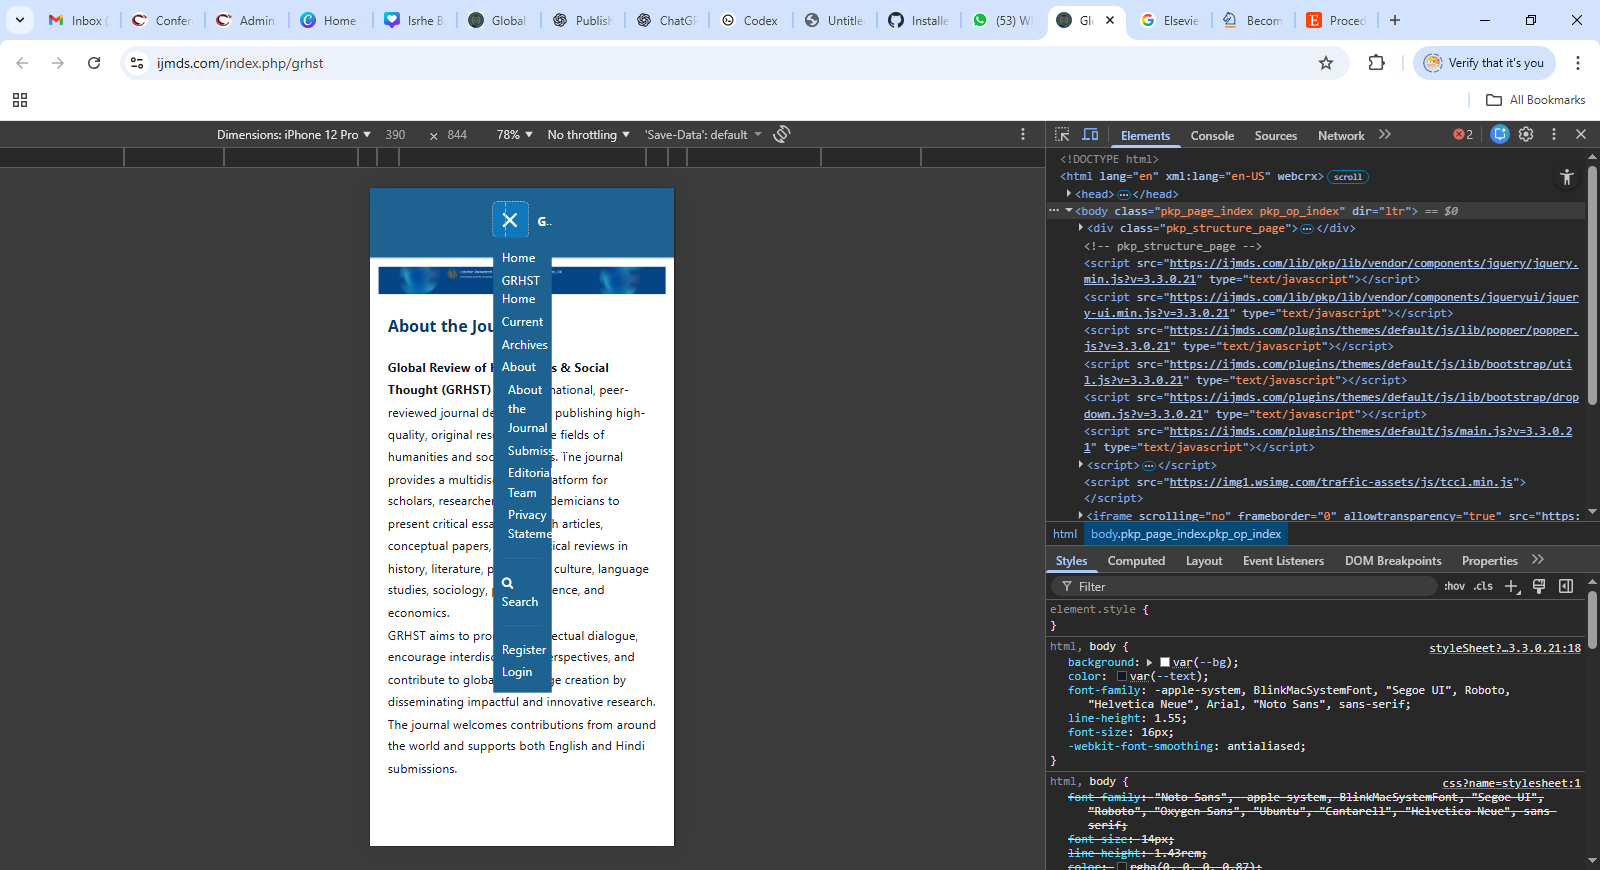Click the white background color swatch

[x=1165, y=662]
